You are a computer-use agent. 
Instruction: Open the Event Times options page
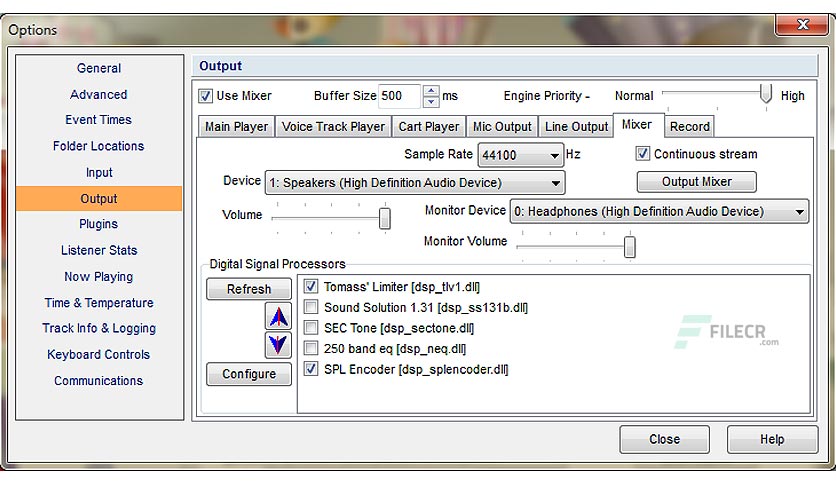[x=99, y=120]
